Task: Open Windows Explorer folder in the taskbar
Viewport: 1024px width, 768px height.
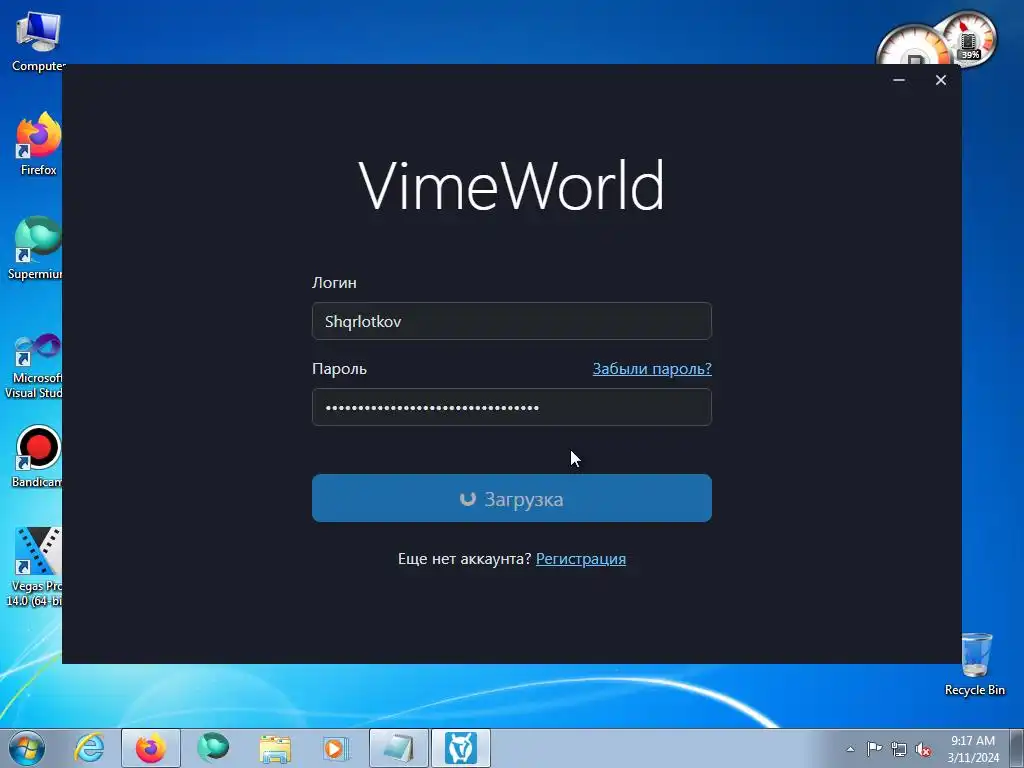Action: click(x=275, y=748)
